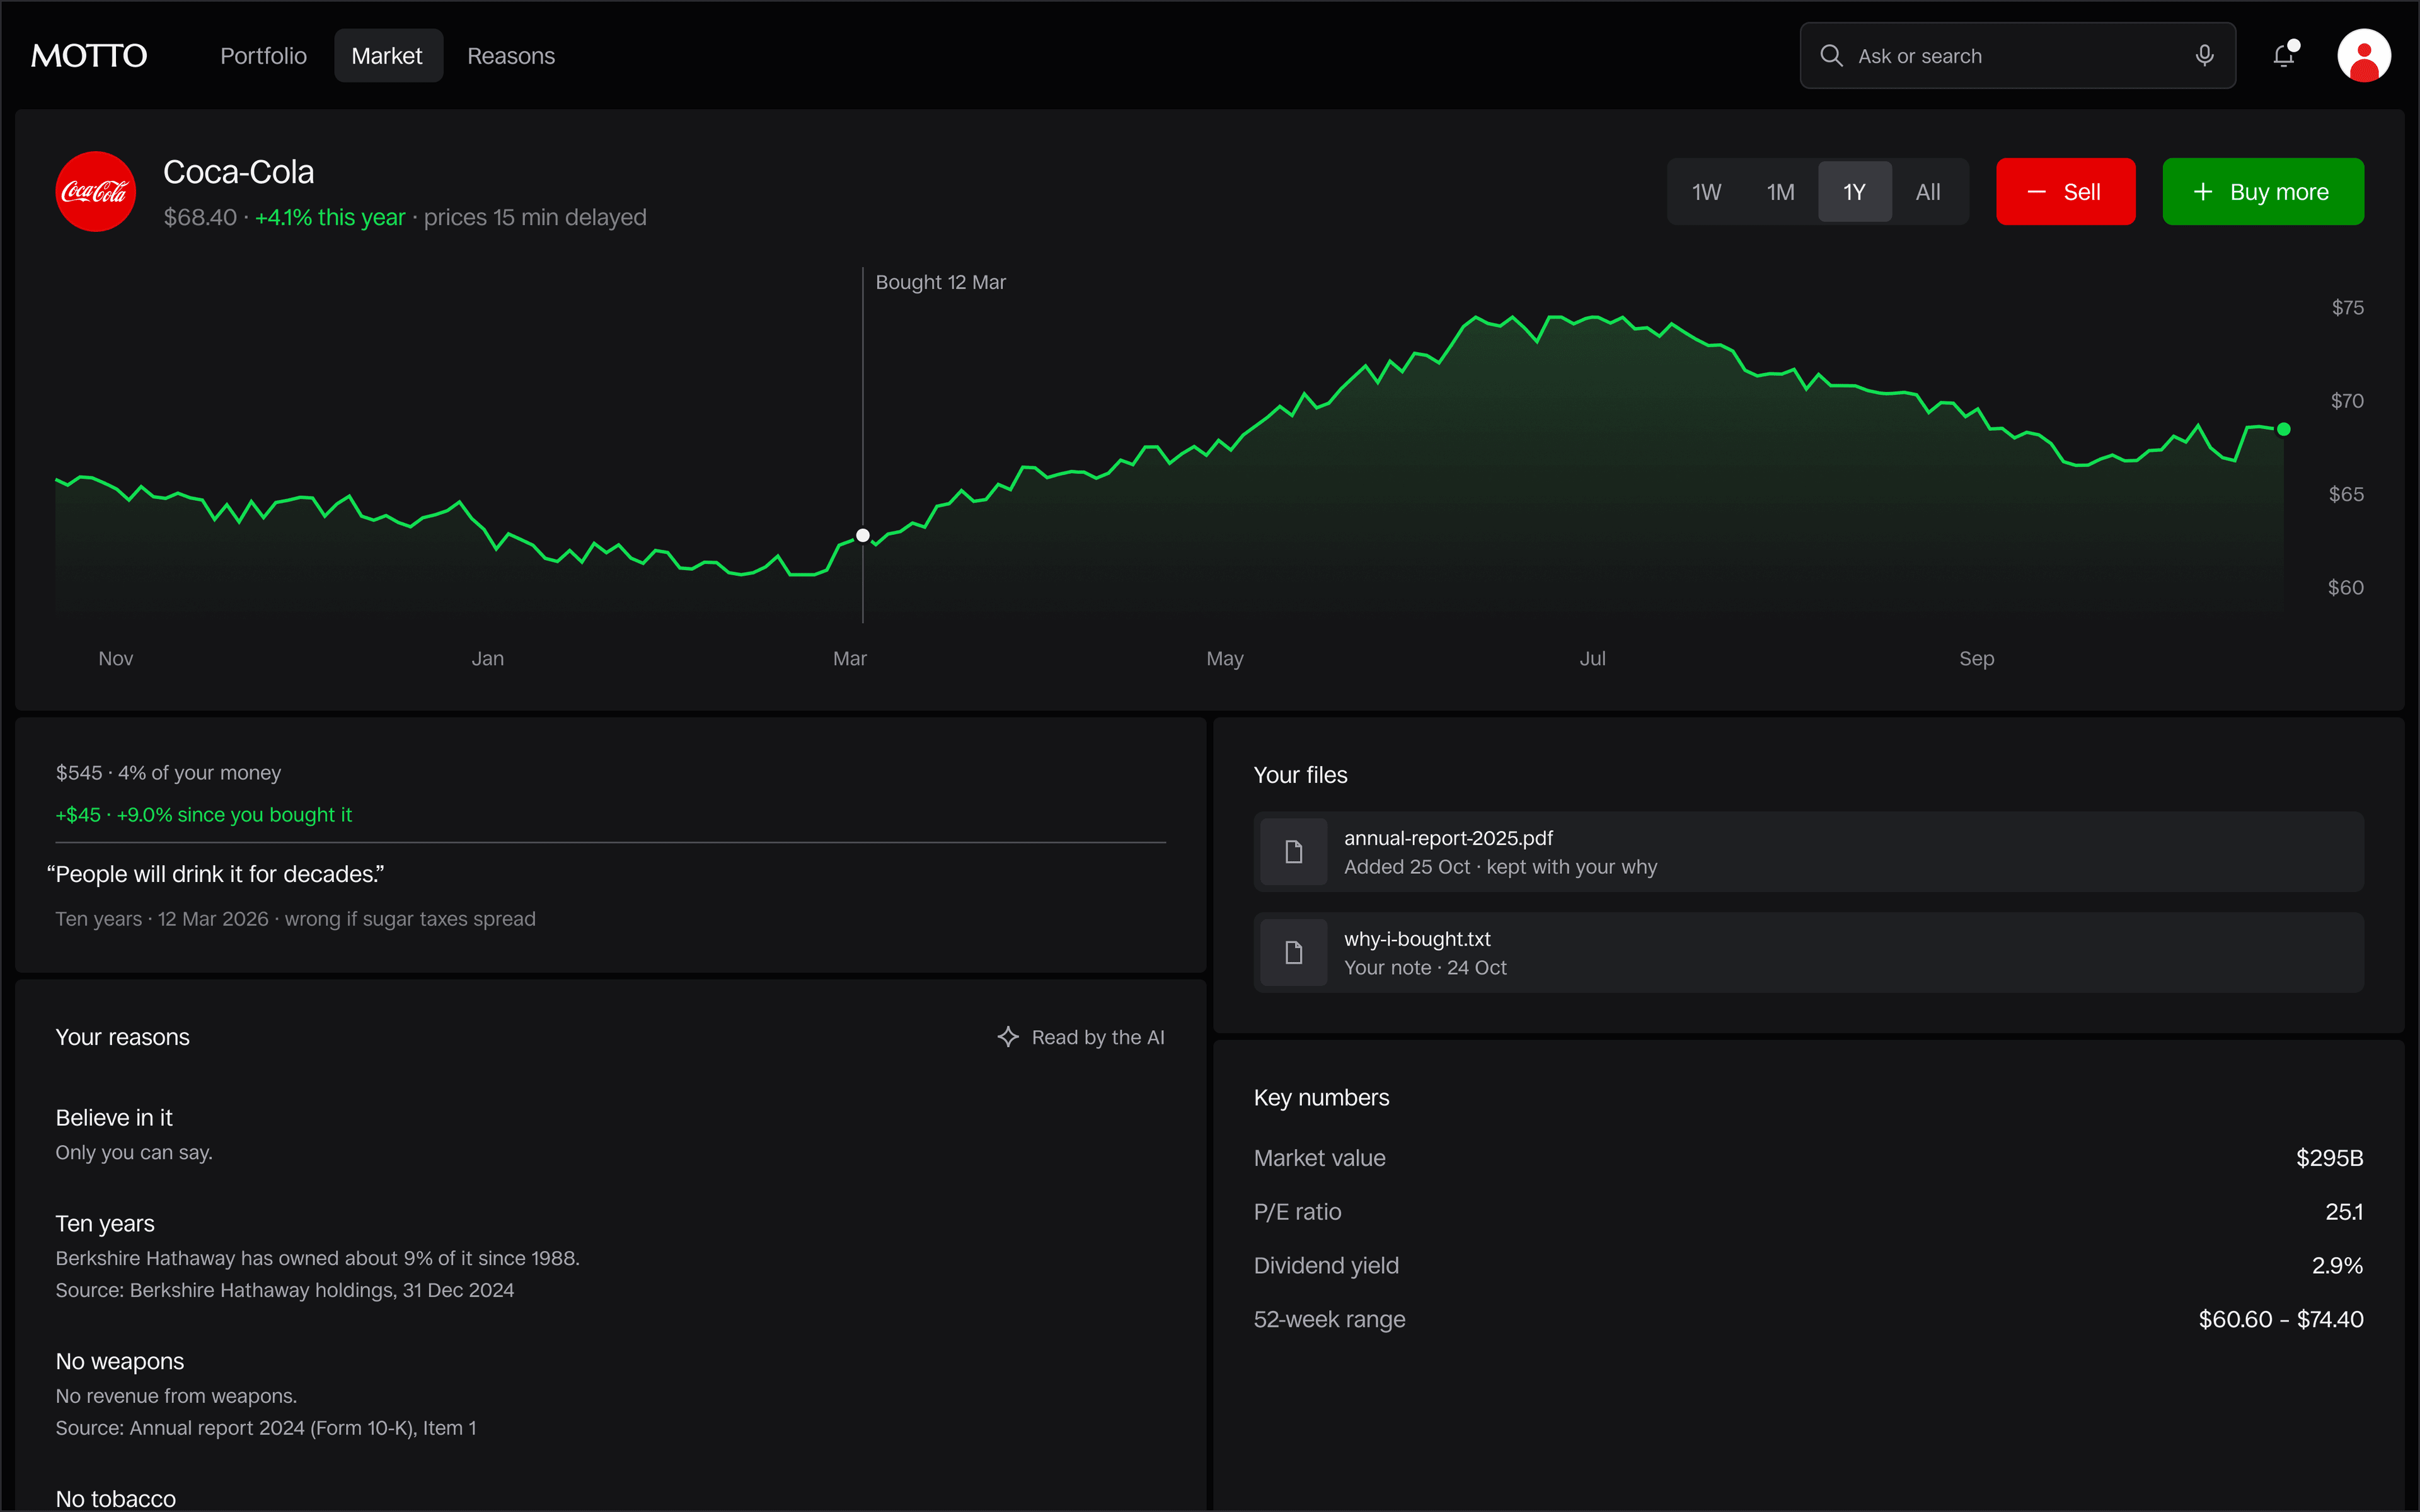Click the file icon for annual-report-2025.pdf
Screen dimensions: 2420x1512
tap(1294, 852)
